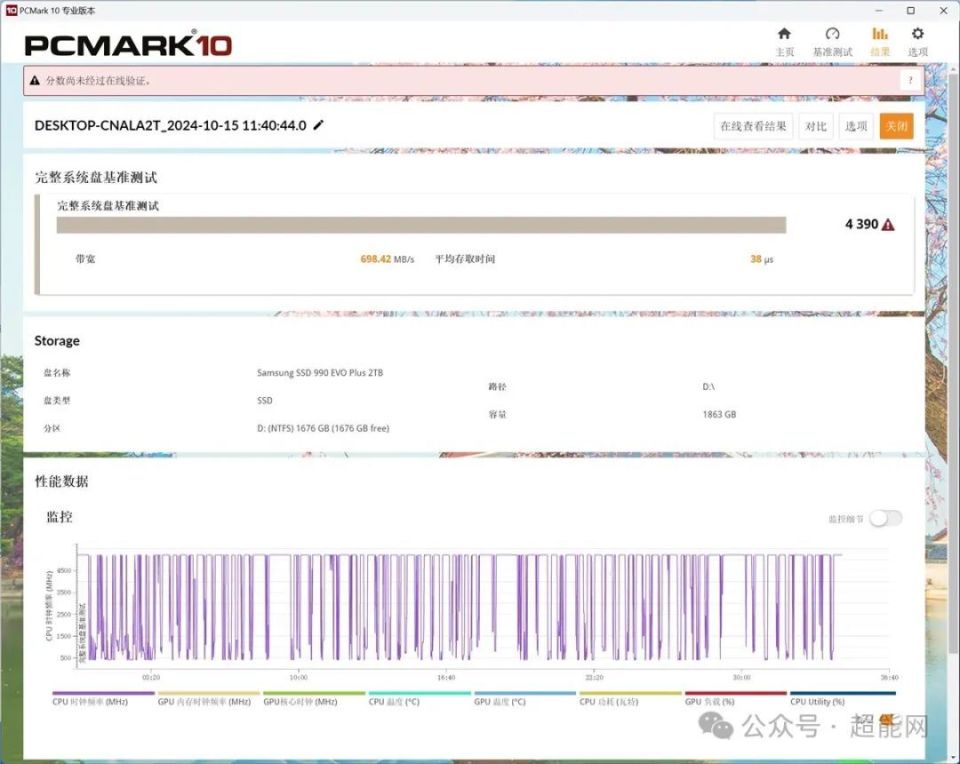Click the bandwidth value 698.42 MB/s
The image size is (960, 764).
pyautogui.click(x=387, y=259)
